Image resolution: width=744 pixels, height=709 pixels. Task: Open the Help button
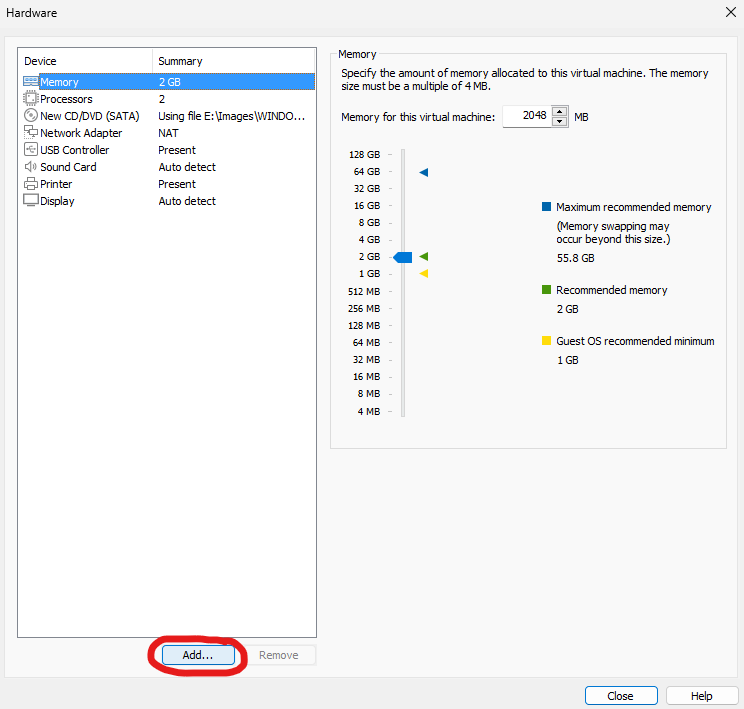[x=701, y=696]
